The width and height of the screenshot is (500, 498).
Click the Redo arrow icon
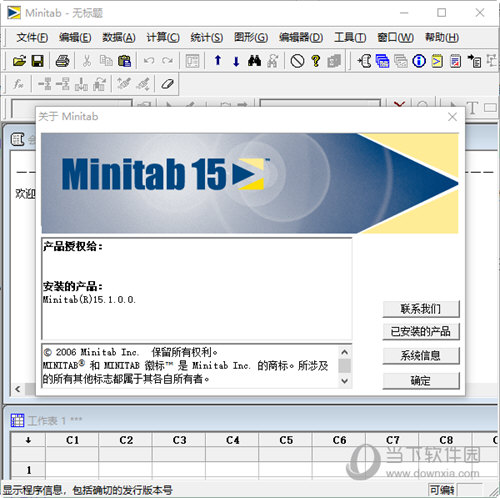(167, 61)
